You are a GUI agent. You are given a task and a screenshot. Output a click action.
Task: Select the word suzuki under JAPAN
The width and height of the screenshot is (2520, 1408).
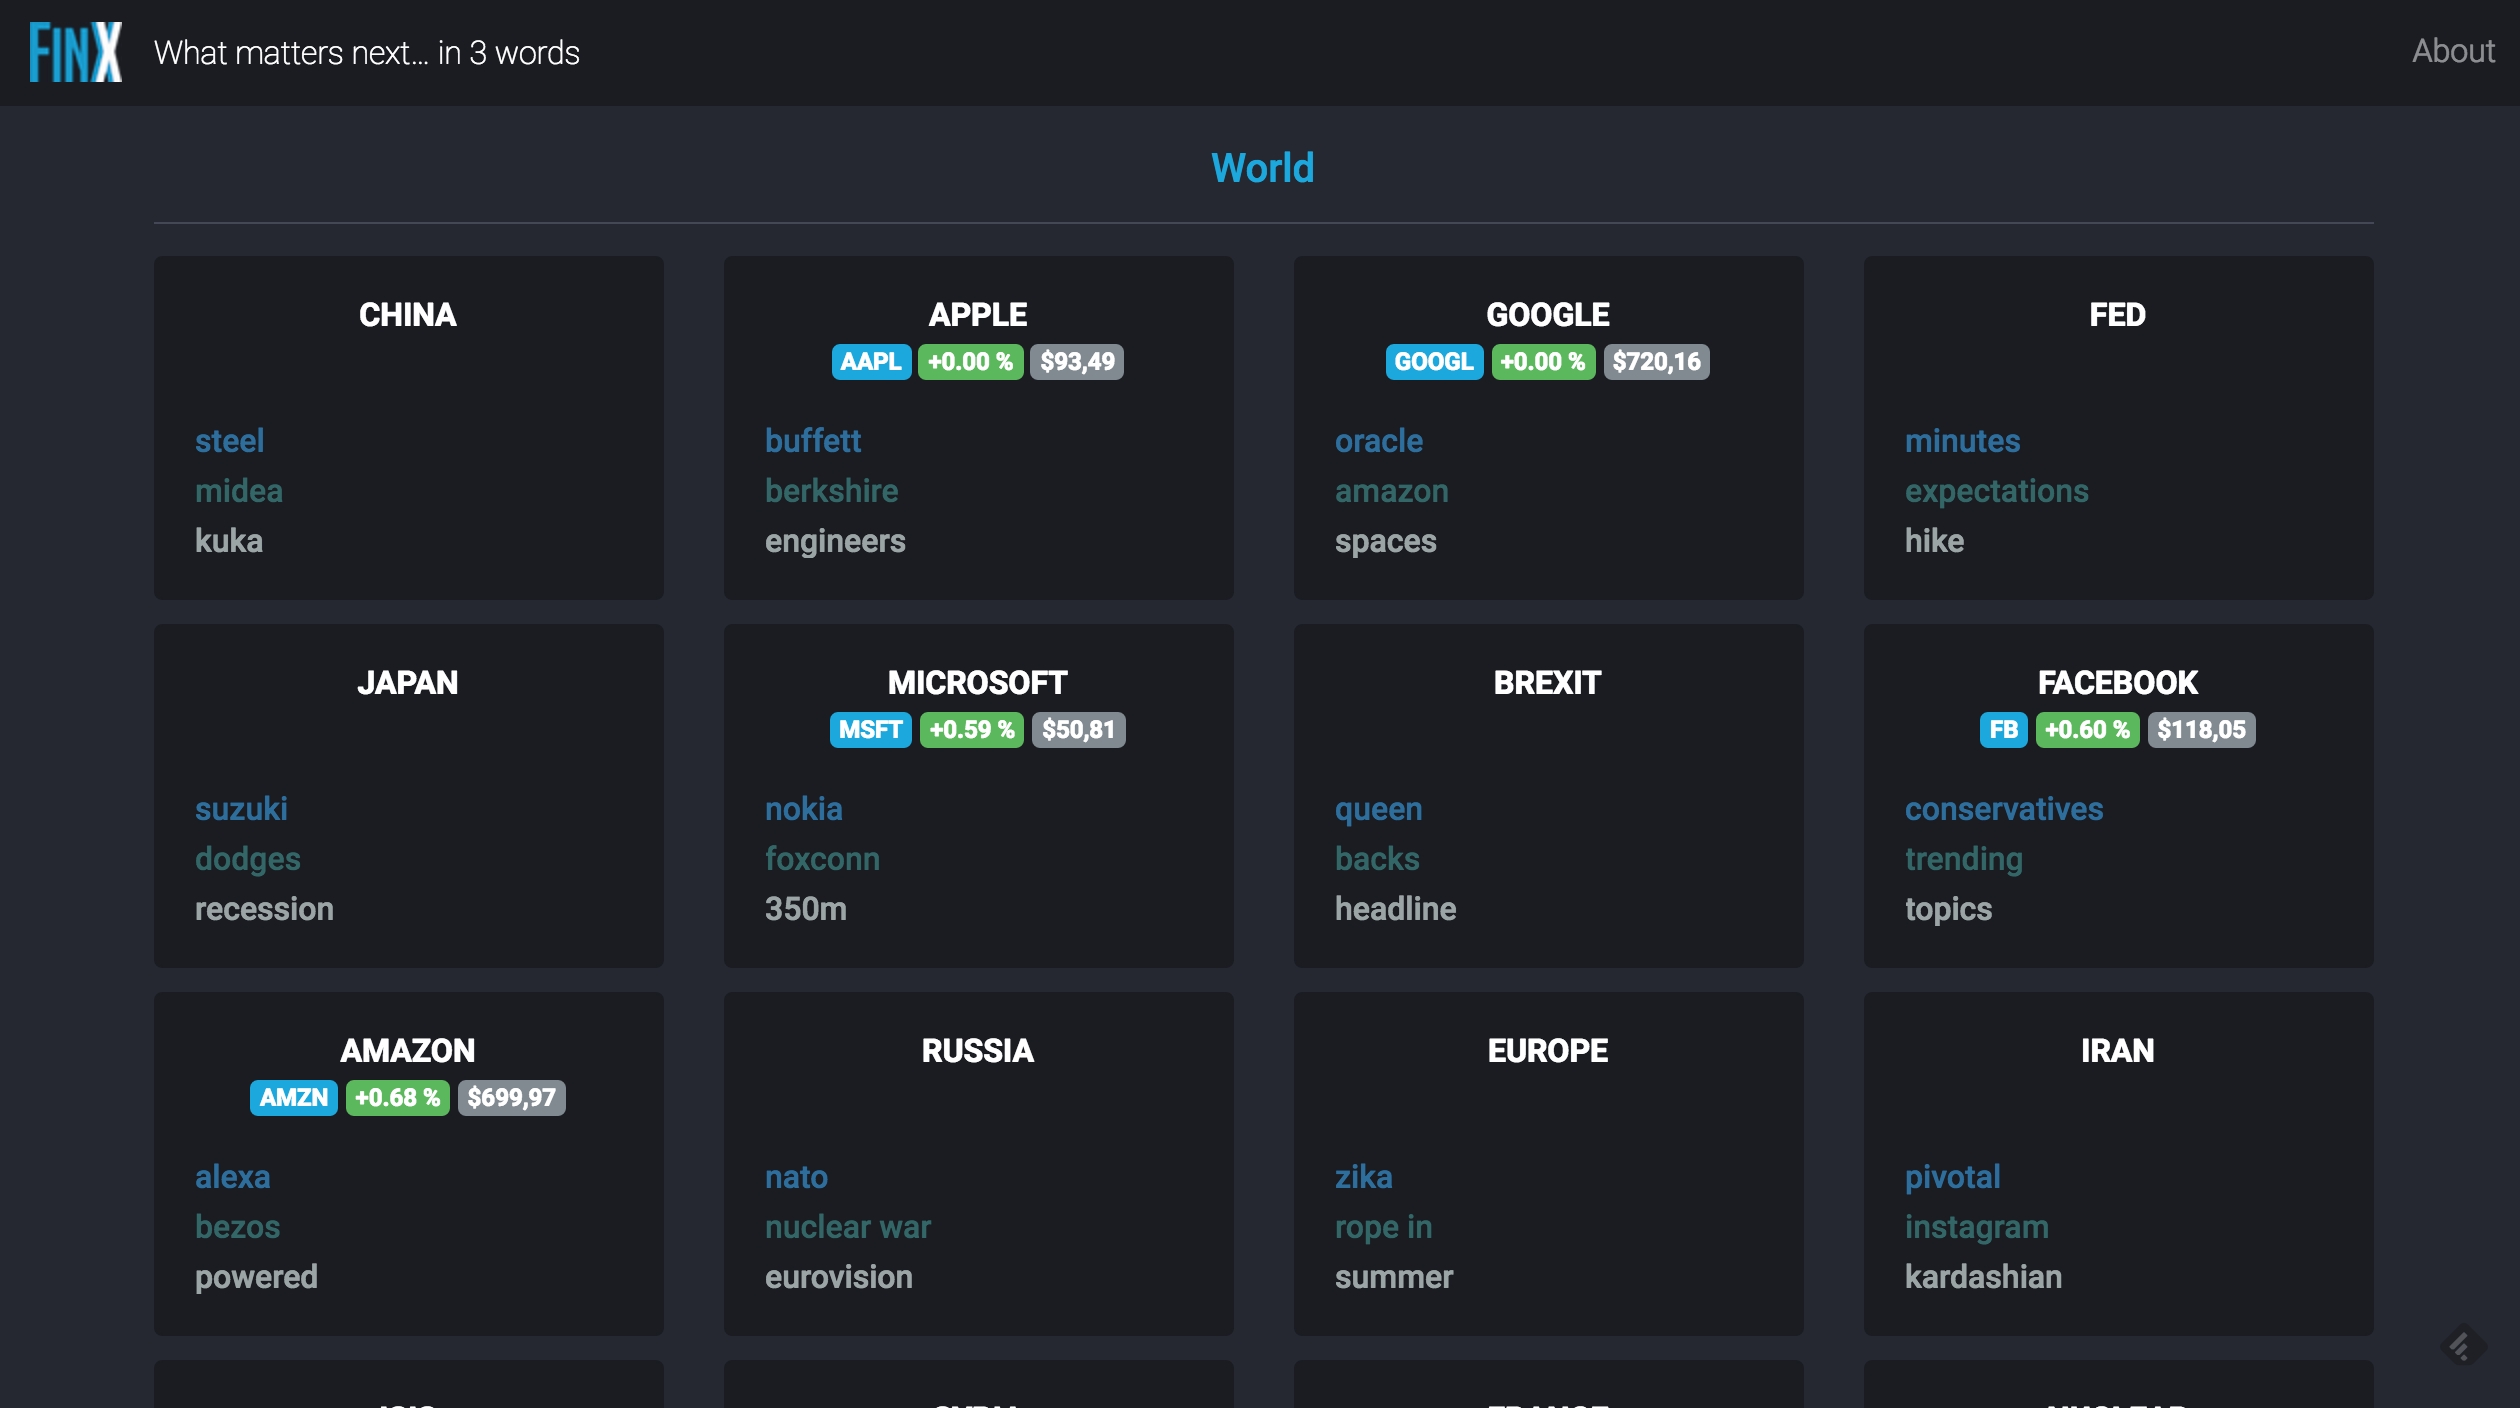[x=241, y=809]
